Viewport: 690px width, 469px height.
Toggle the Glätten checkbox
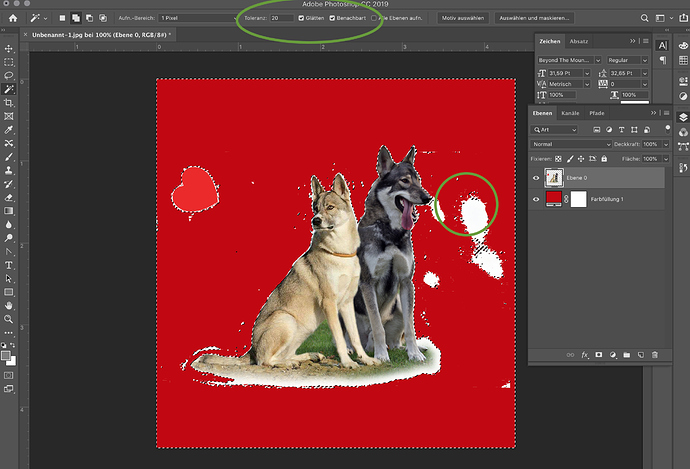tap(302, 18)
